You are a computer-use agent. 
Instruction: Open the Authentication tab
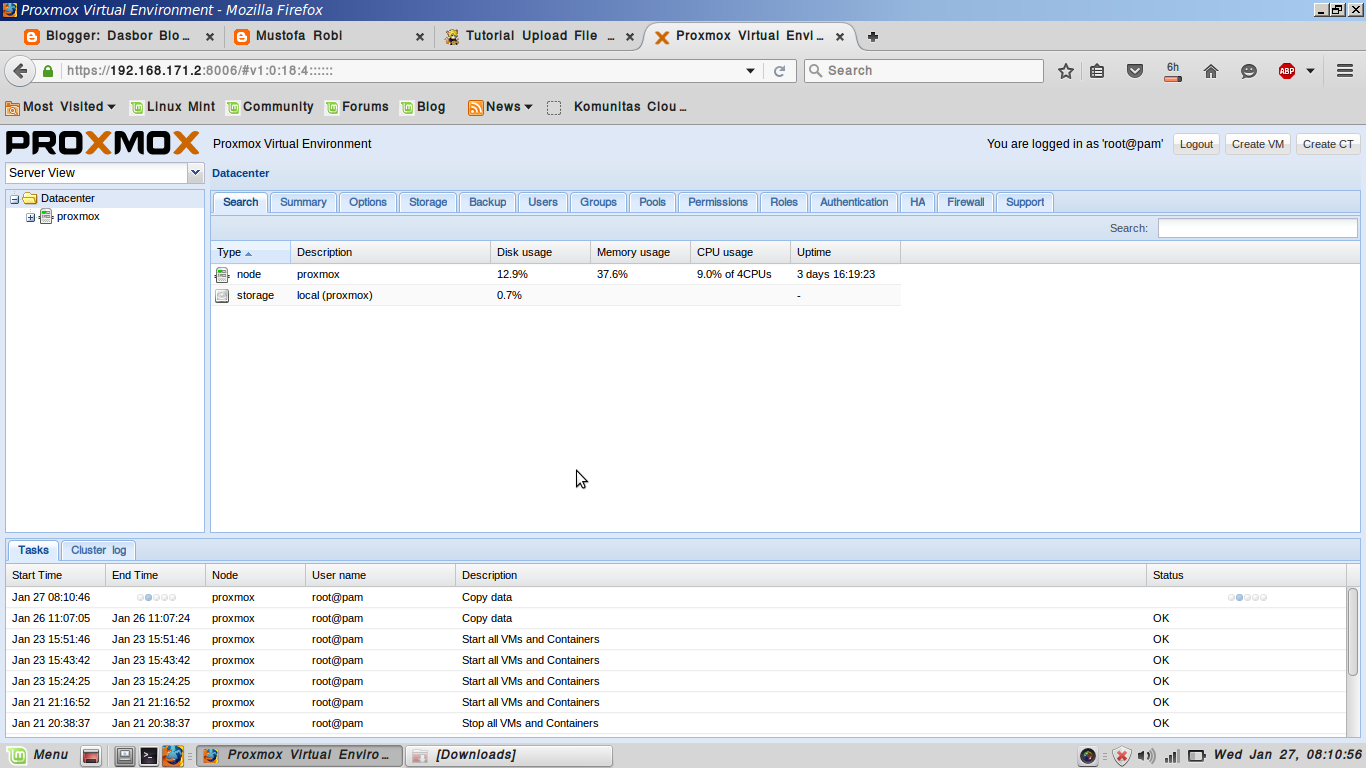pyautogui.click(x=854, y=202)
